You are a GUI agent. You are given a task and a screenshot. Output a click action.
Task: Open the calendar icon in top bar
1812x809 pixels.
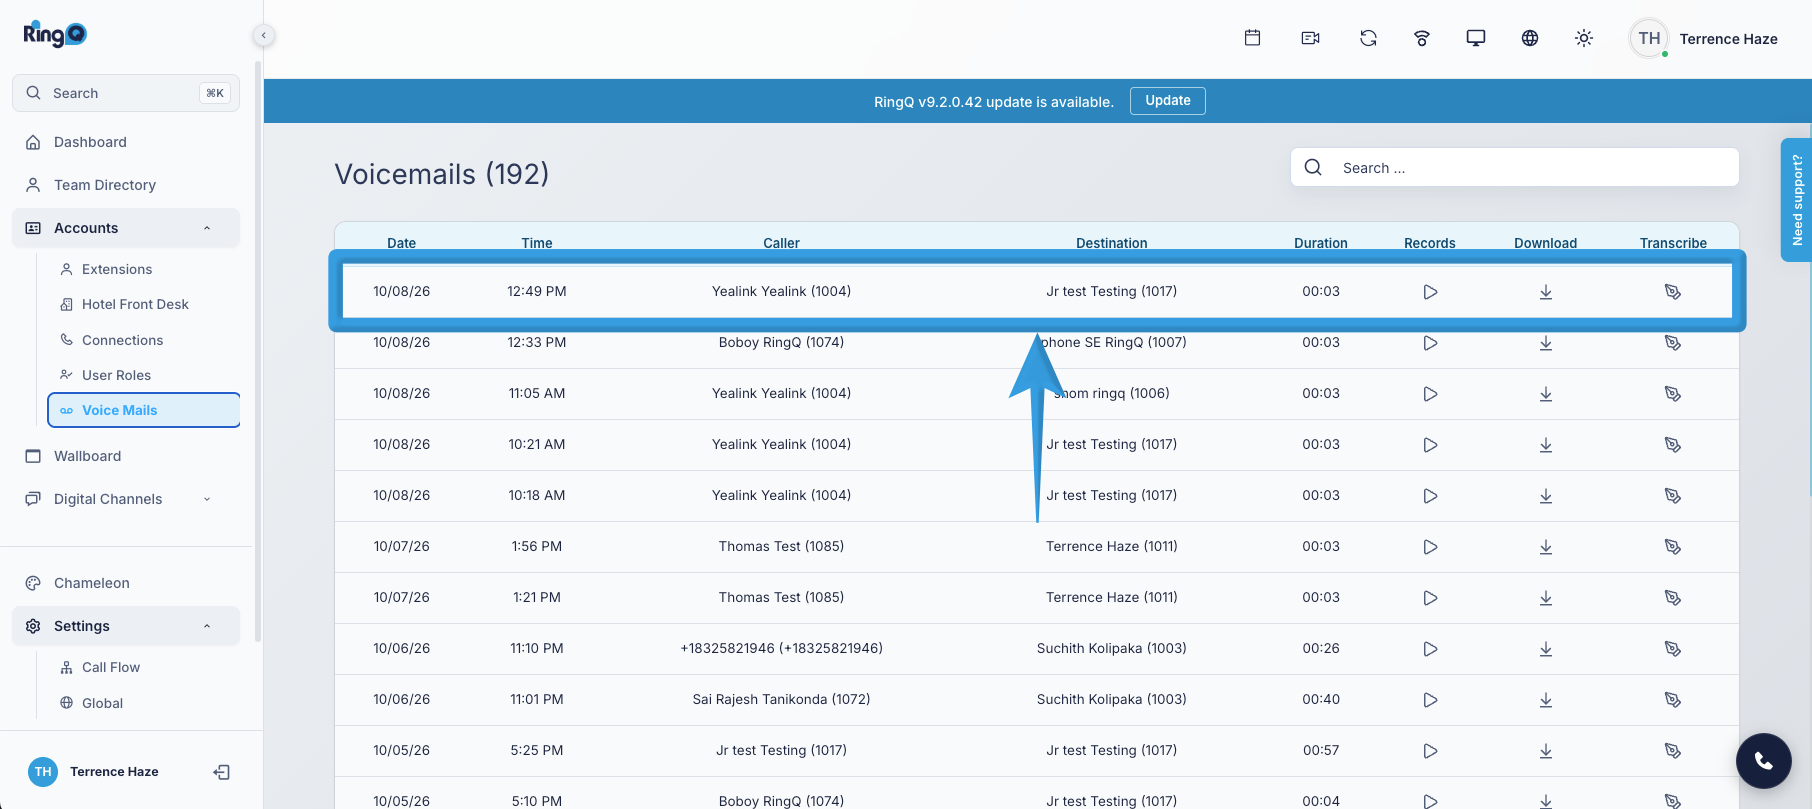[1252, 38]
